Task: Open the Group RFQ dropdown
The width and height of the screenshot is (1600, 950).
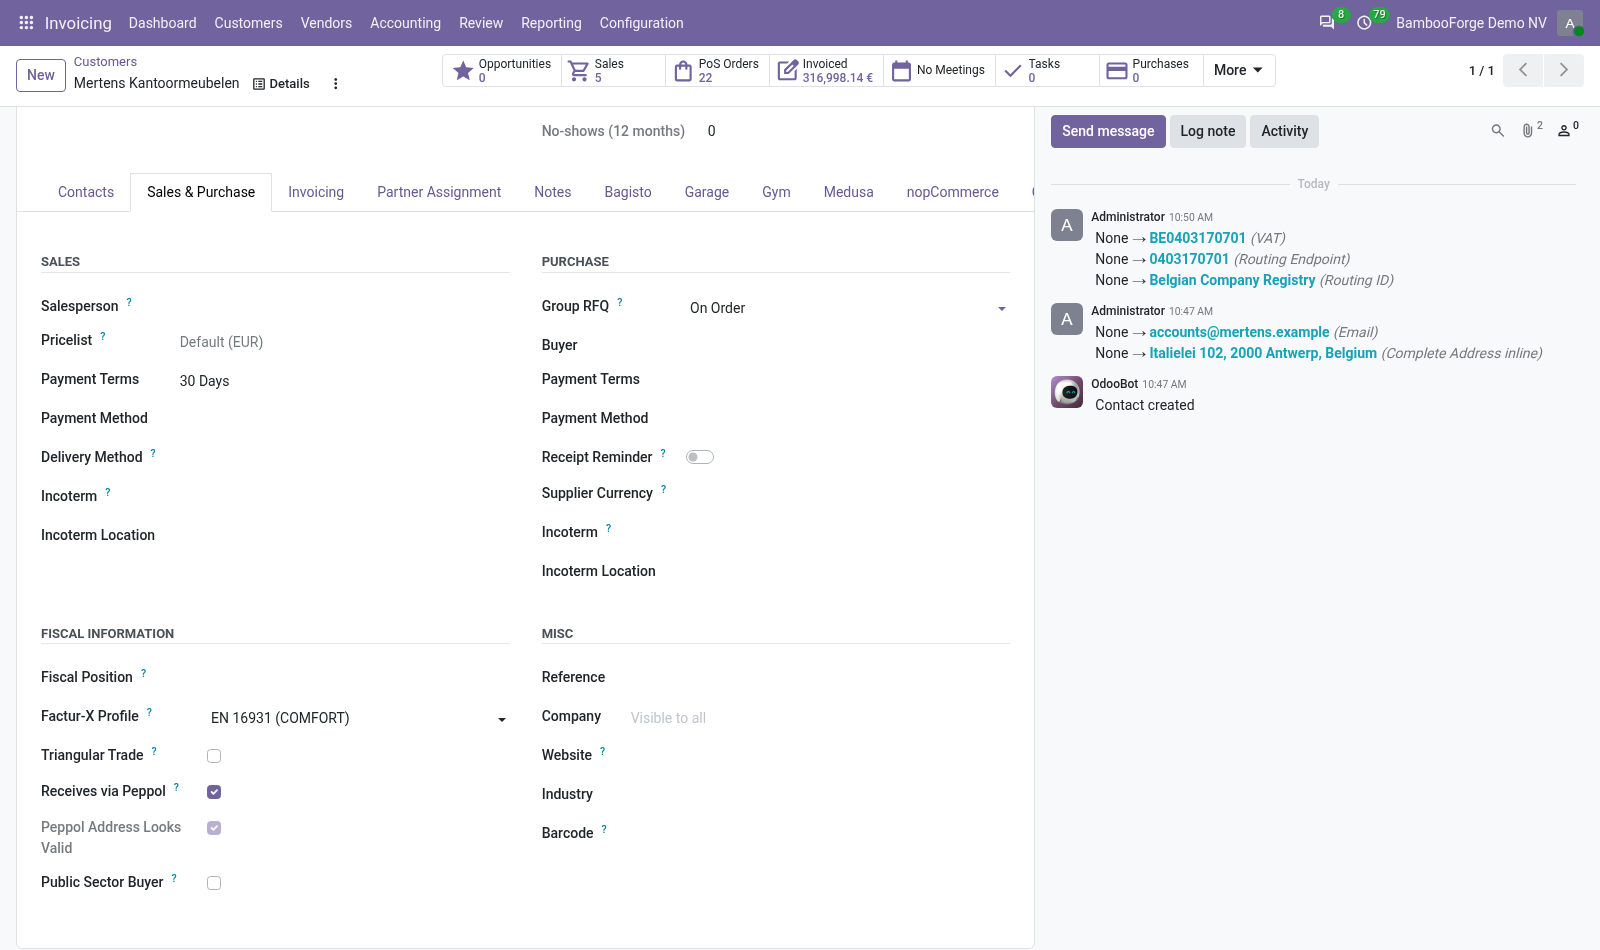Action: coord(848,308)
